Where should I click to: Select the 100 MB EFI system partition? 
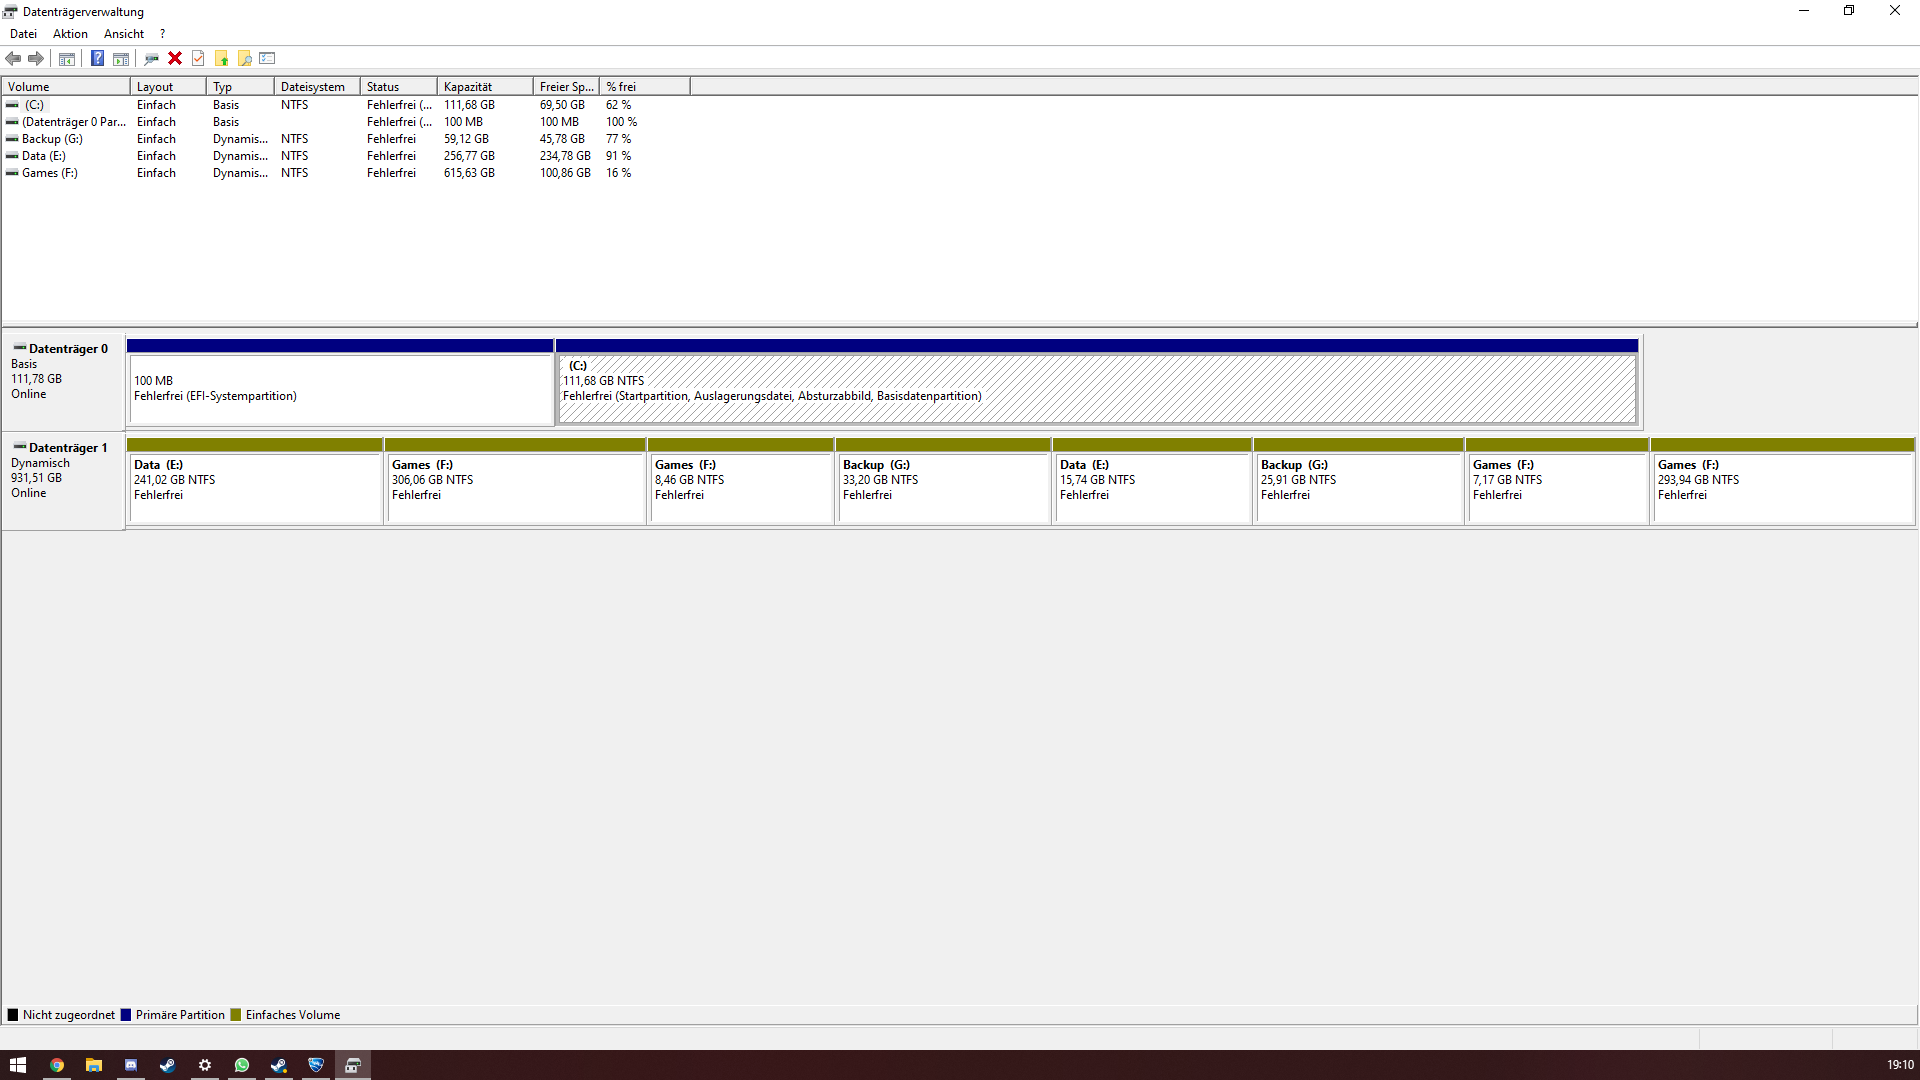(340, 388)
